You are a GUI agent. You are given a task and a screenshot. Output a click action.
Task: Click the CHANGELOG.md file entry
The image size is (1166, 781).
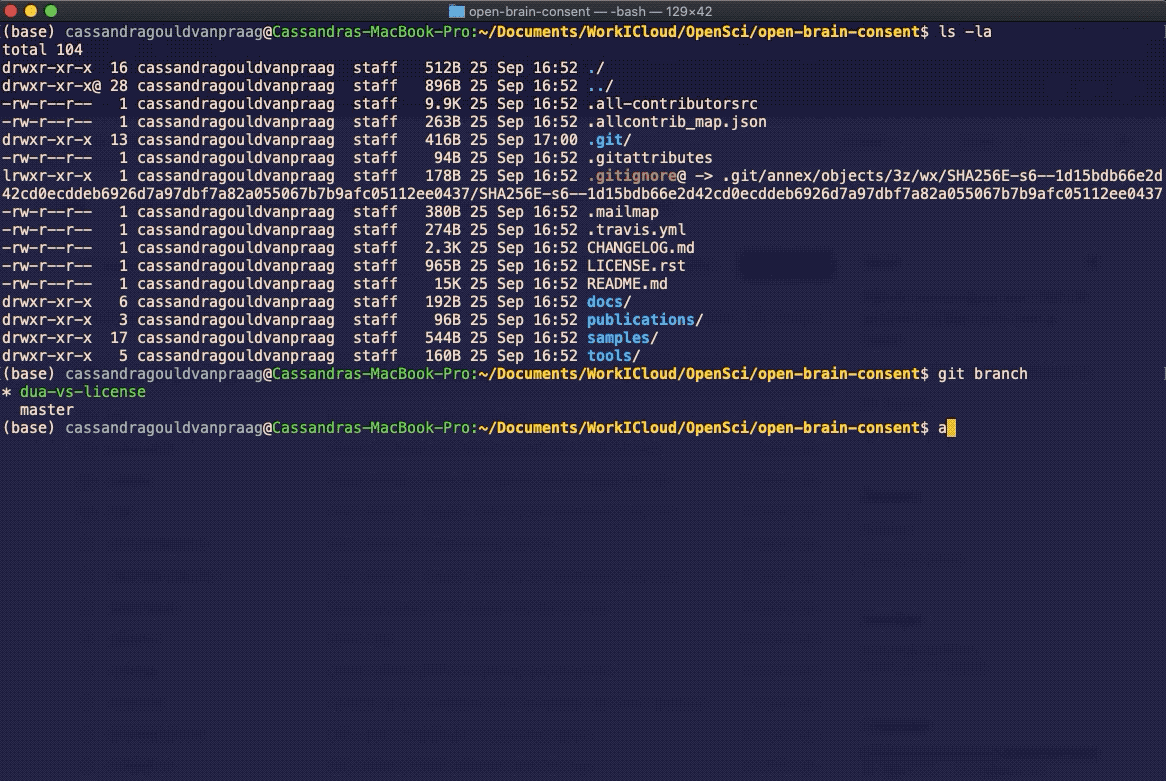coord(641,247)
